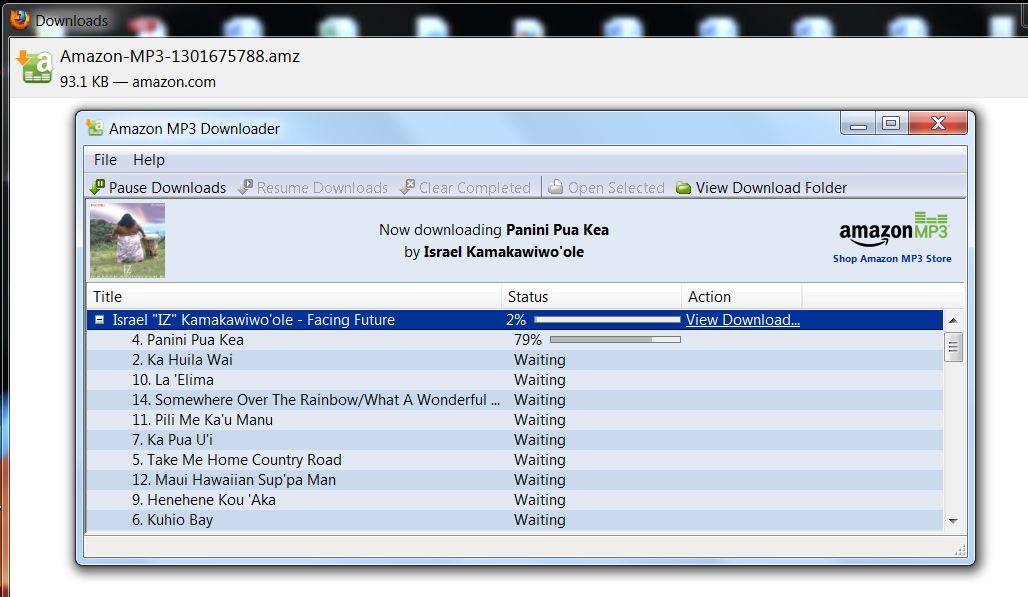Screen dimensions: 1028x597
Task: Select track 2. Ka Huila Wai
Action: [515, 360]
